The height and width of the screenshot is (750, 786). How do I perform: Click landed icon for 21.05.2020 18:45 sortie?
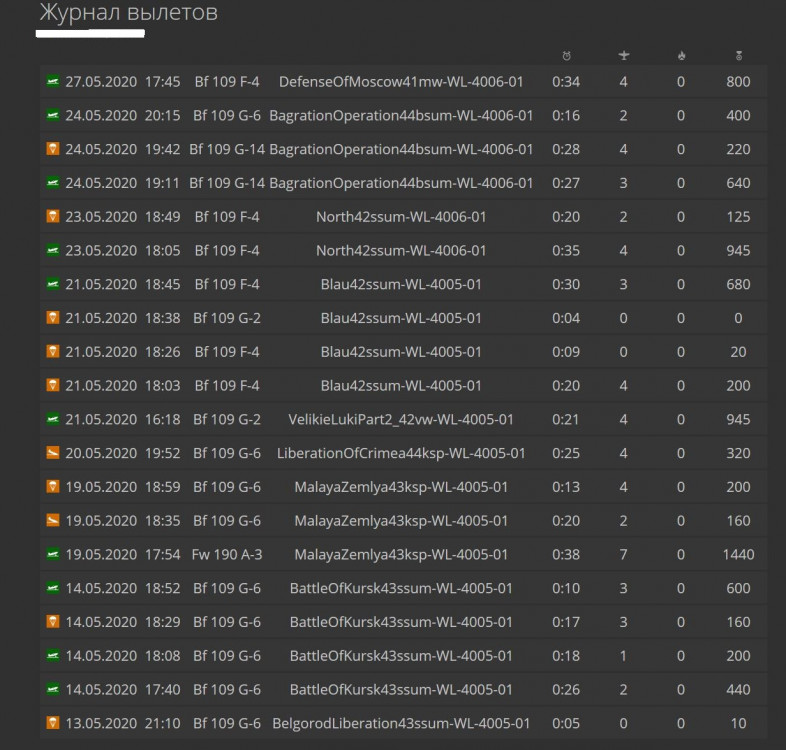[53, 283]
